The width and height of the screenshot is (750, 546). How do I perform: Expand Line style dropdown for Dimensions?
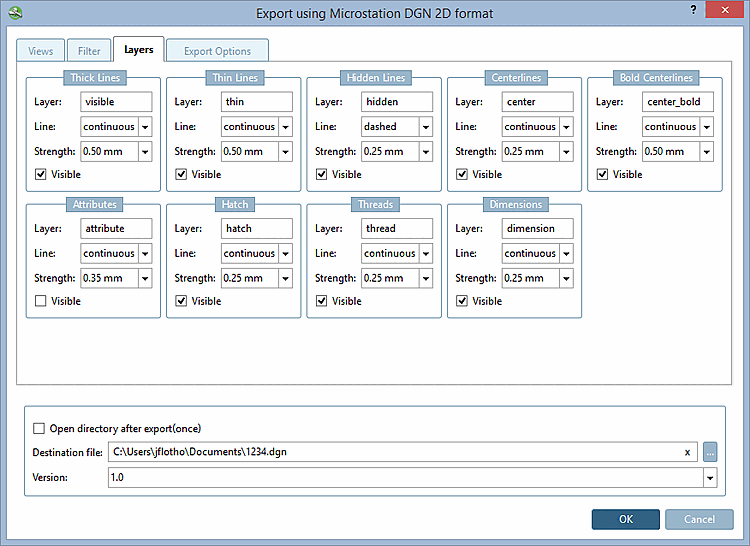click(x=566, y=254)
